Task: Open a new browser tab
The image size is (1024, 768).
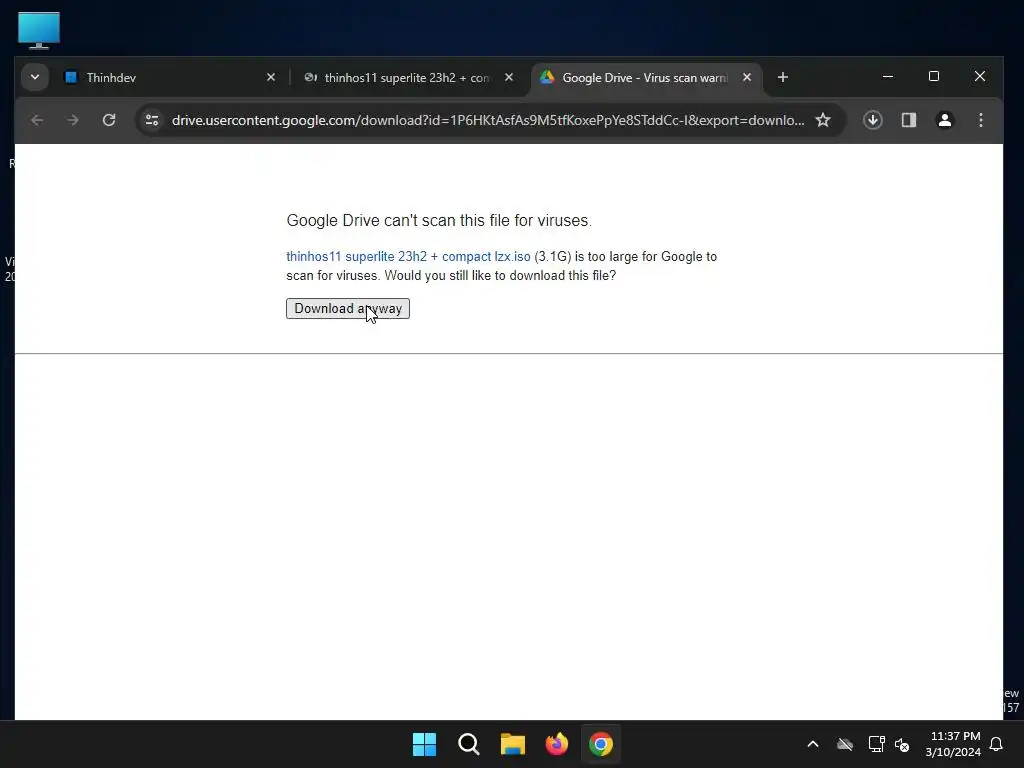Action: [782, 77]
